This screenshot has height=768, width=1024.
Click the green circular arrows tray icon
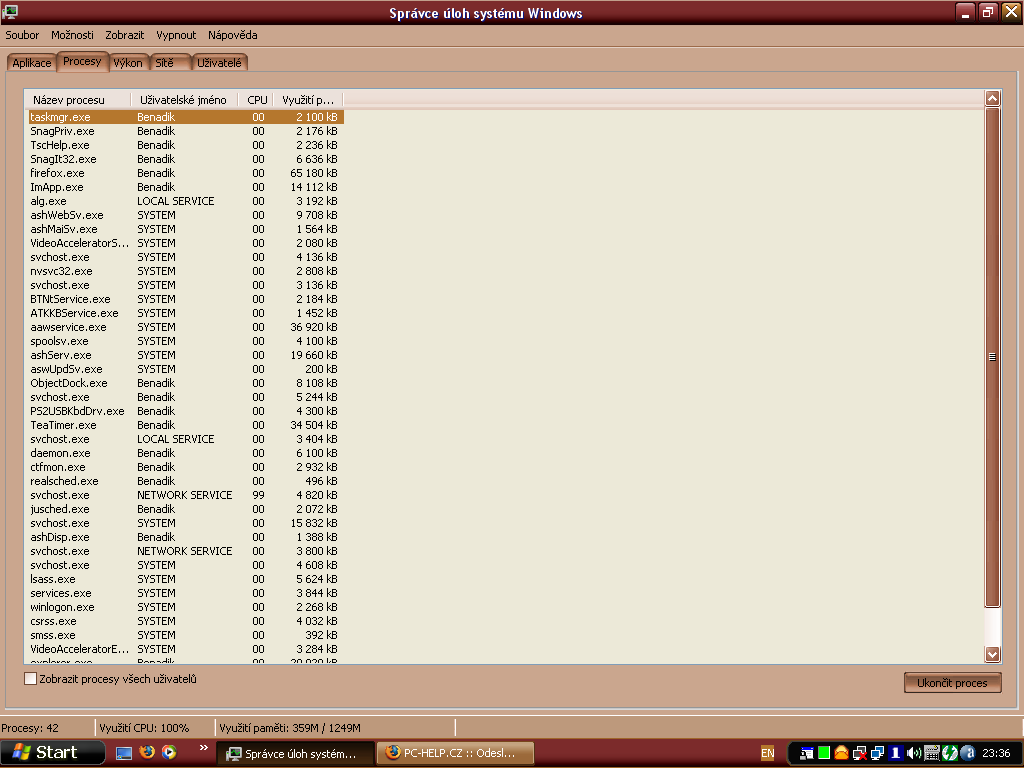949,753
